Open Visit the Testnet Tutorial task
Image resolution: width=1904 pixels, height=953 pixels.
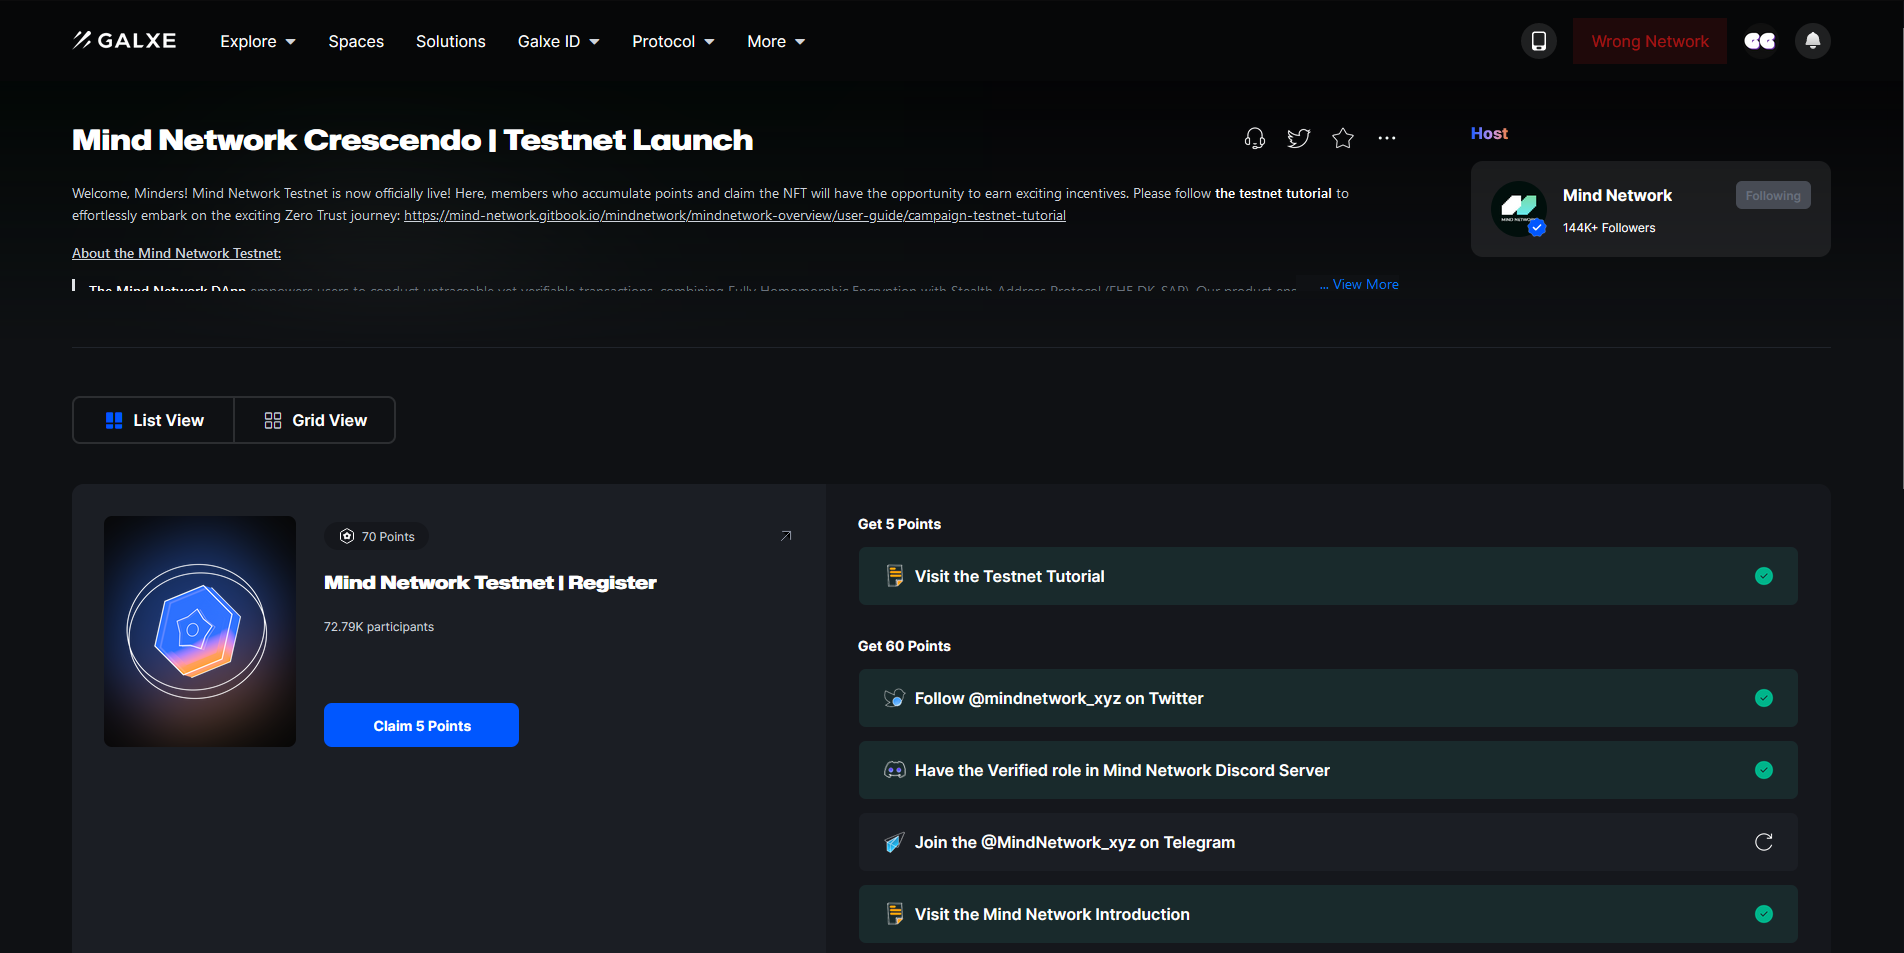pyautogui.click(x=1328, y=576)
